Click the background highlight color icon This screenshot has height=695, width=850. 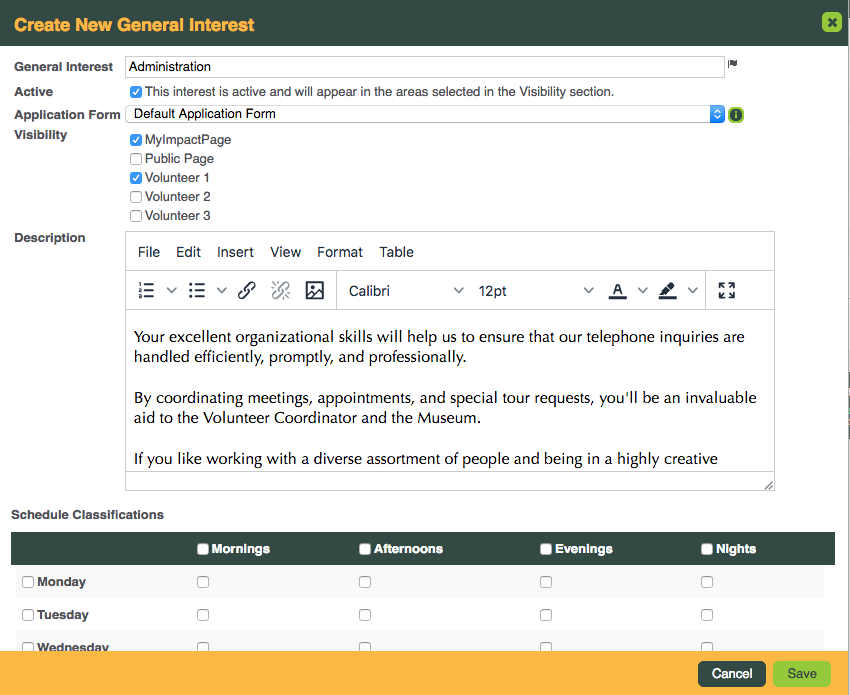(x=667, y=291)
